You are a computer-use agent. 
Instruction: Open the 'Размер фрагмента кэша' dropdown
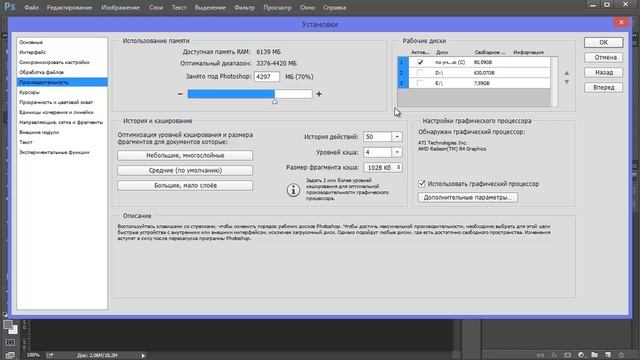coord(383,167)
